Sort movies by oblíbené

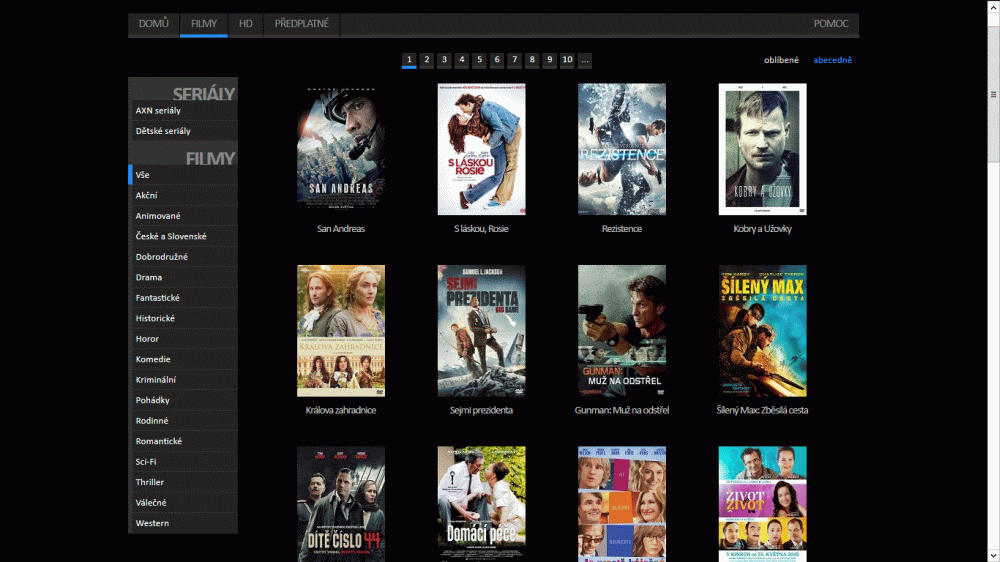click(781, 60)
